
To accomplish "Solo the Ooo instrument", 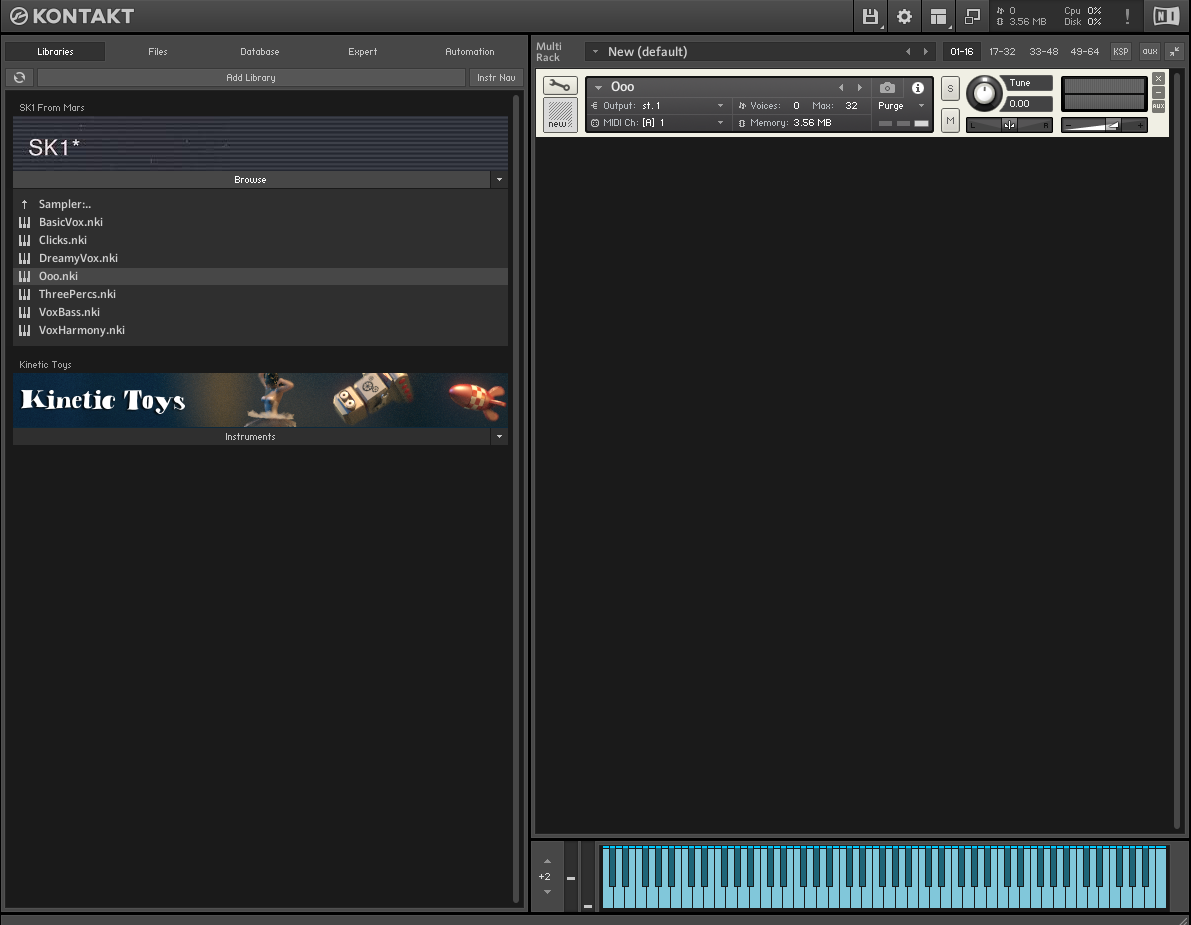I will tap(949, 88).
